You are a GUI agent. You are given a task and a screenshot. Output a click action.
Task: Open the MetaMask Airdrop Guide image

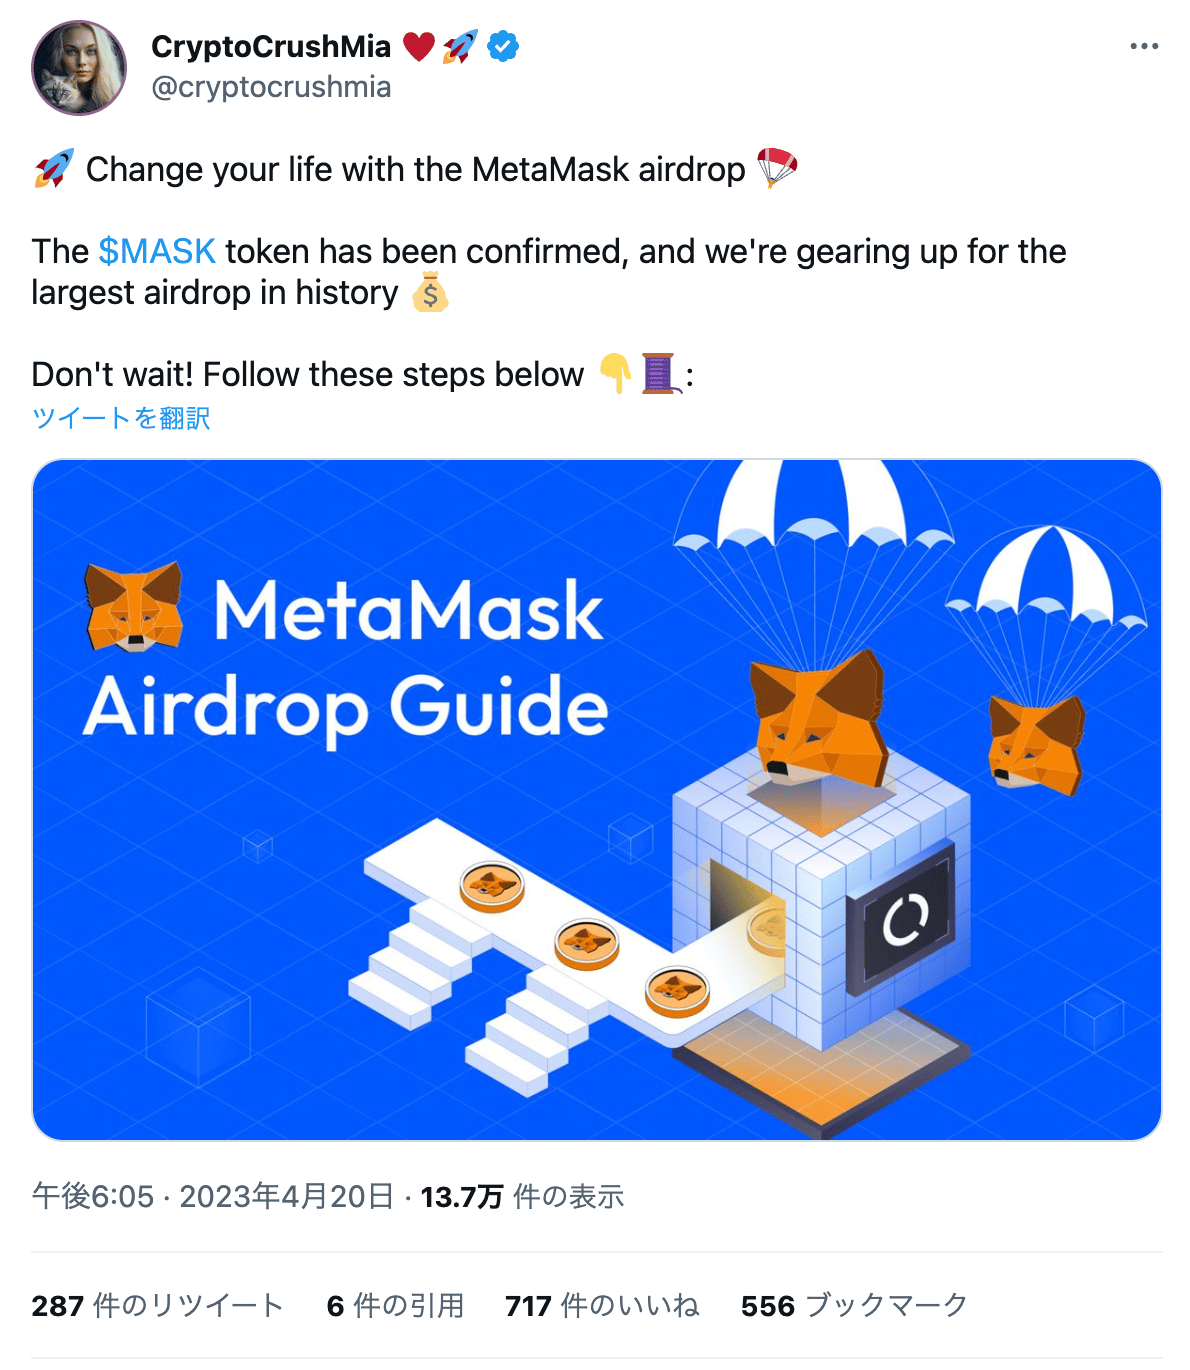597,800
